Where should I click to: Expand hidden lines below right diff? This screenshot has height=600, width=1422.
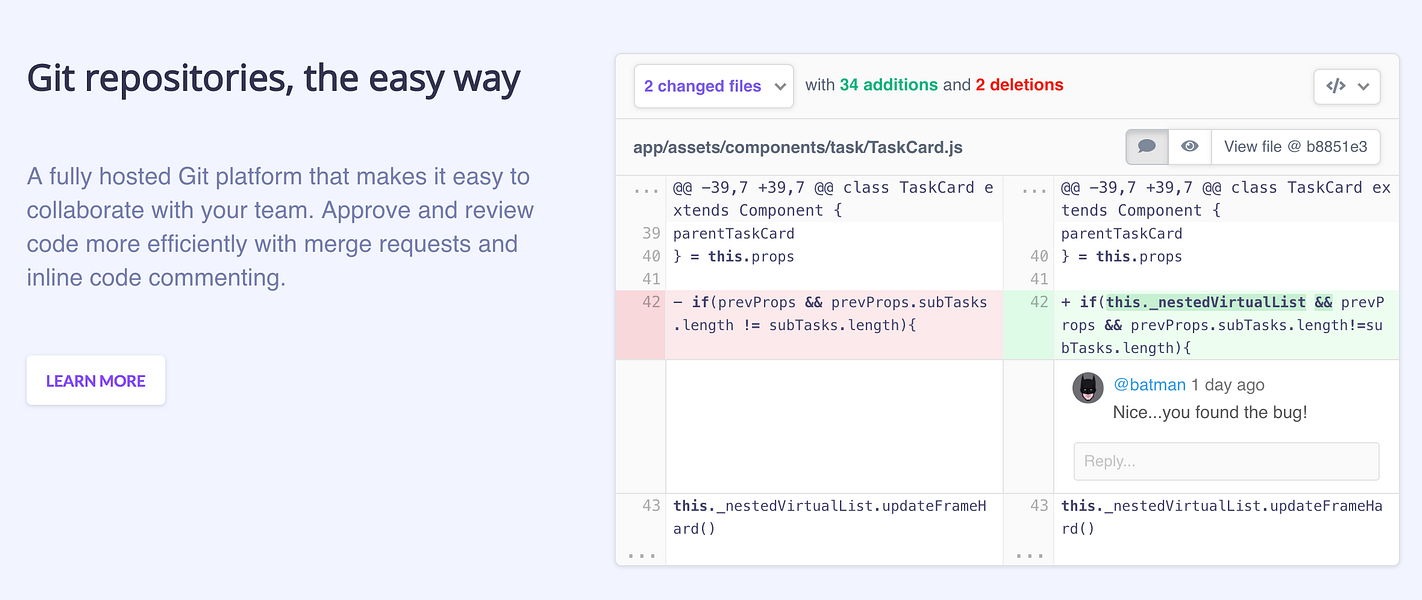click(x=1029, y=554)
